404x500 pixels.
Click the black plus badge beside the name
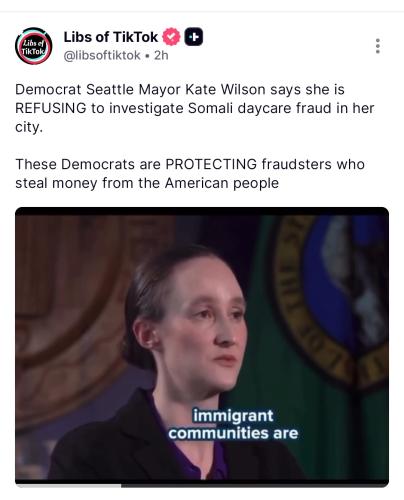pyautogui.click(x=194, y=37)
